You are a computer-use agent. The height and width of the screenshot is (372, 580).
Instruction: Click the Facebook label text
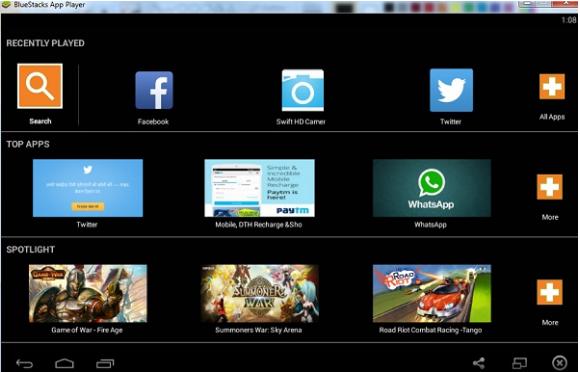(x=153, y=122)
